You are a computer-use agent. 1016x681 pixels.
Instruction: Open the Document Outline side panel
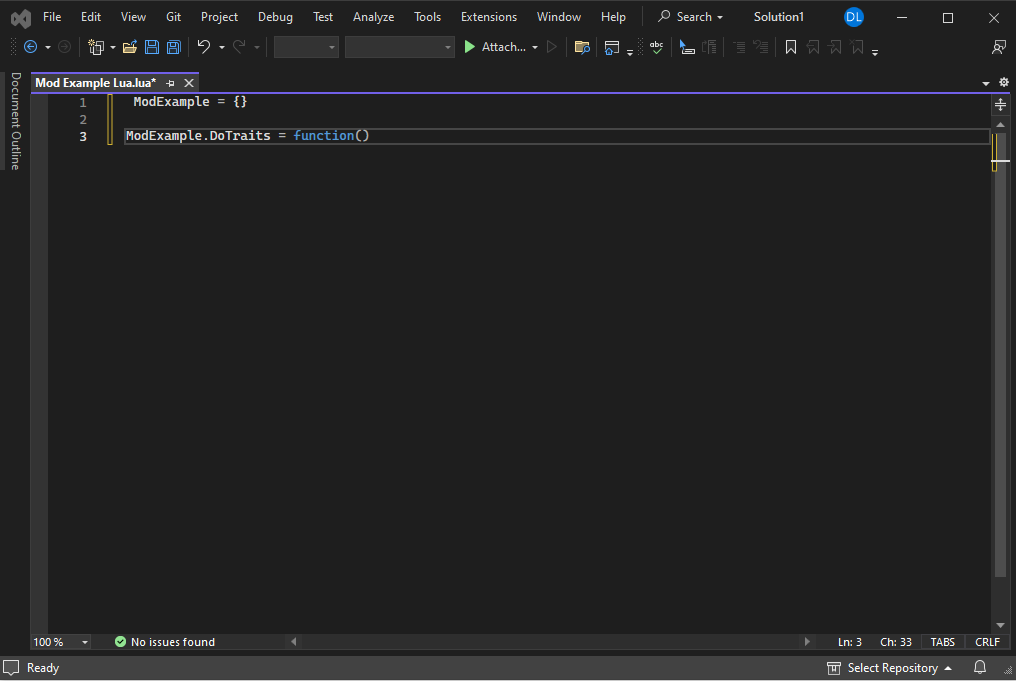pos(16,121)
